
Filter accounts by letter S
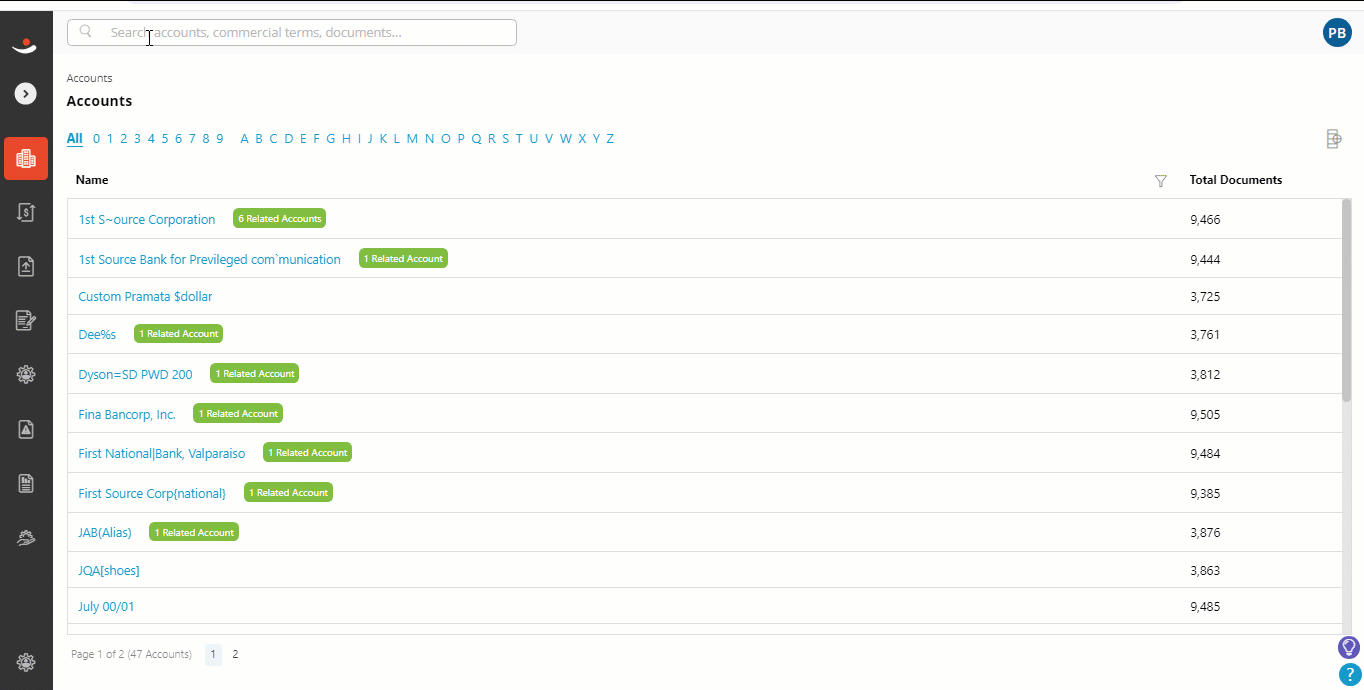click(506, 139)
